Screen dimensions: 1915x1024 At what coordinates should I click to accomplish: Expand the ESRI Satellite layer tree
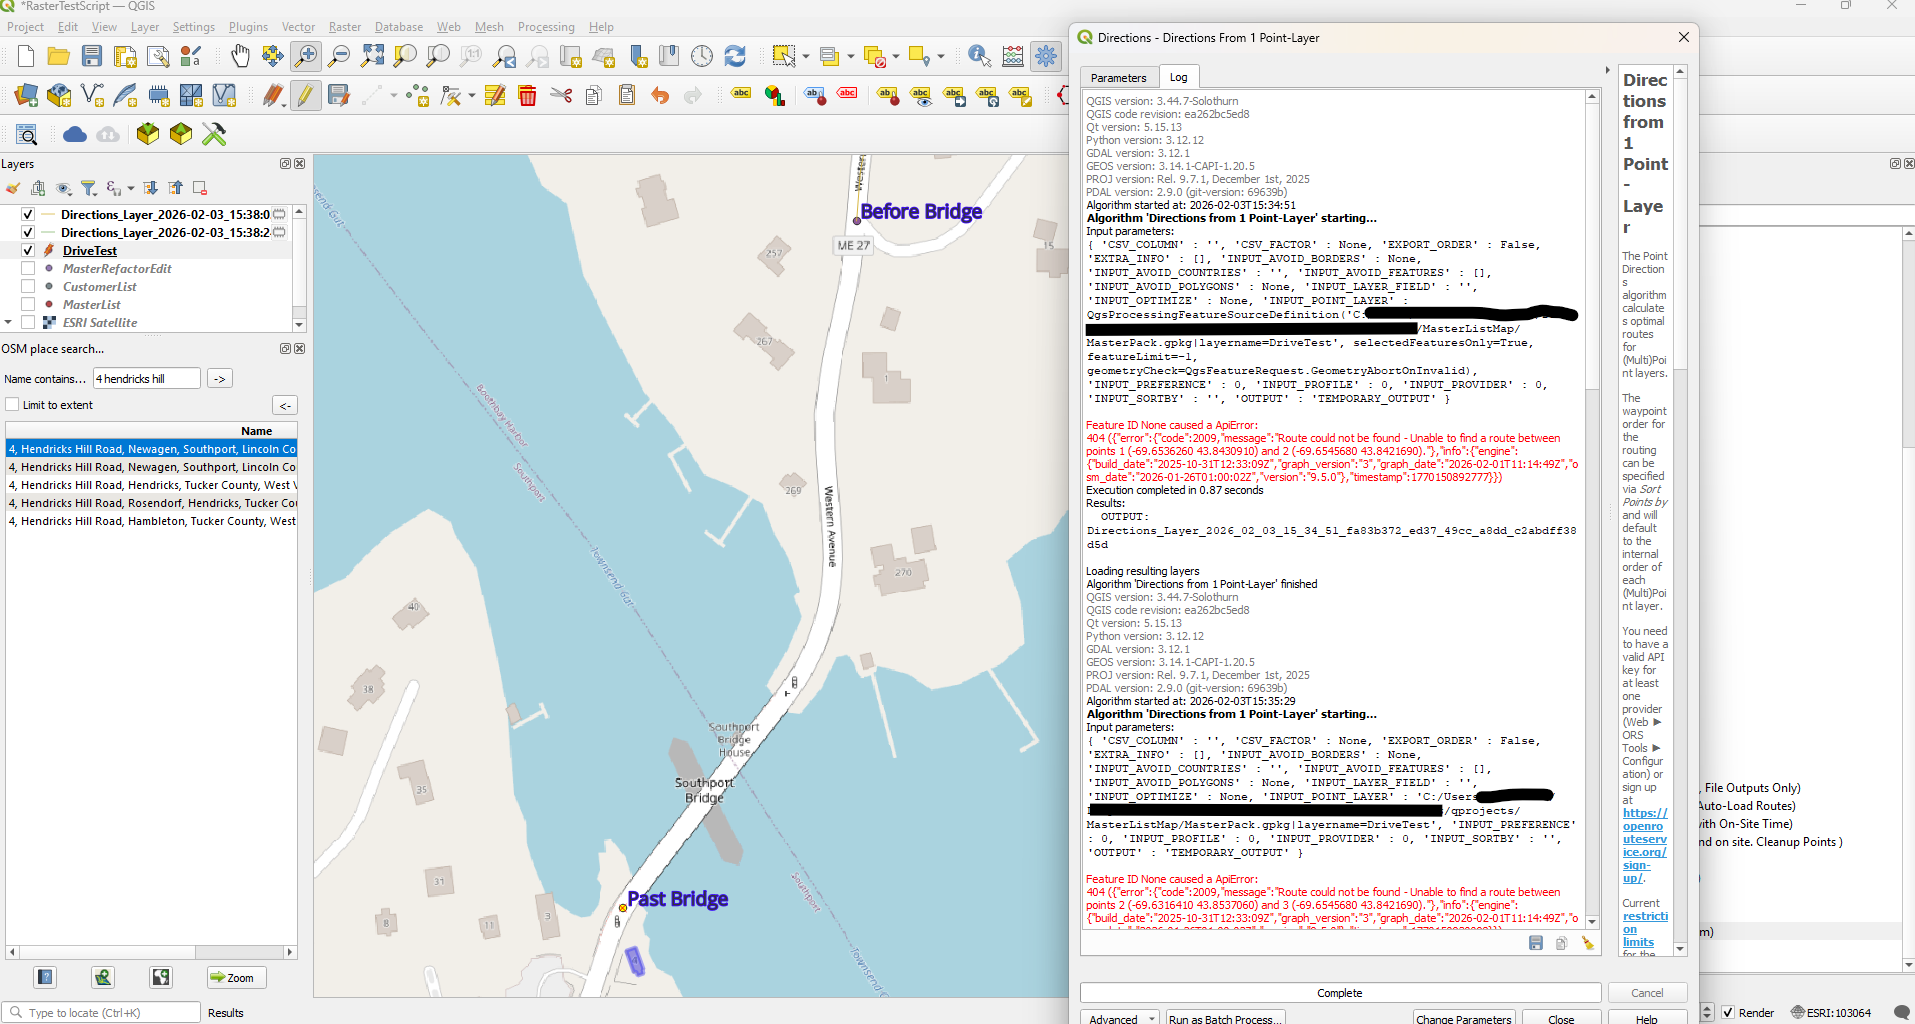pyautogui.click(x=9, y=323)
